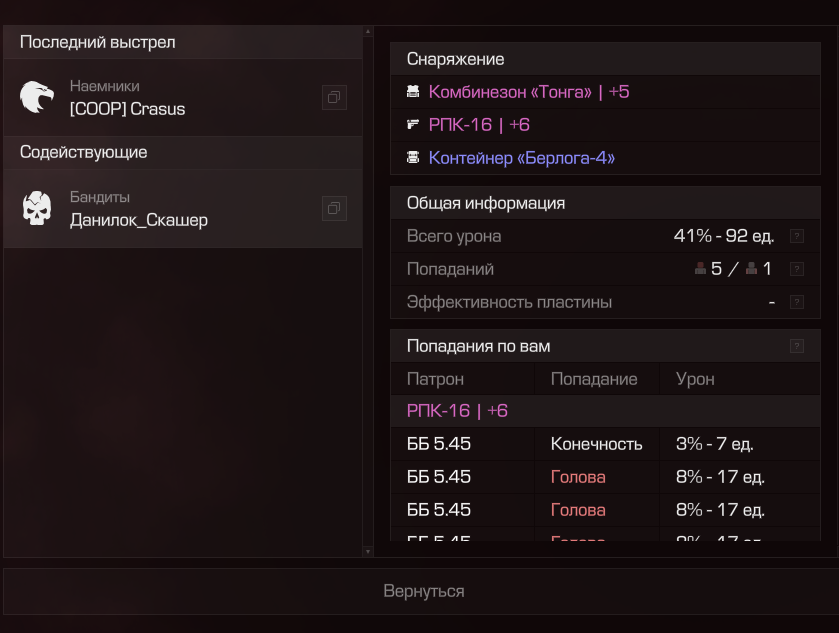Click the container icon beside Контейнер «Берлога-4»
Screen dimensions: 839x633
click(413, 158)
